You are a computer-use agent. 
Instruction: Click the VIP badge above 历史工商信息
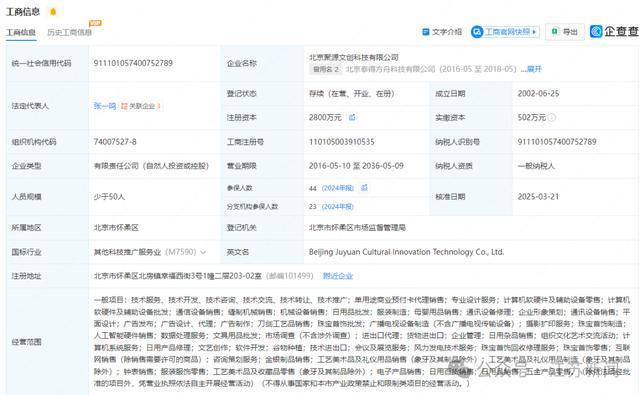(95, 23)
